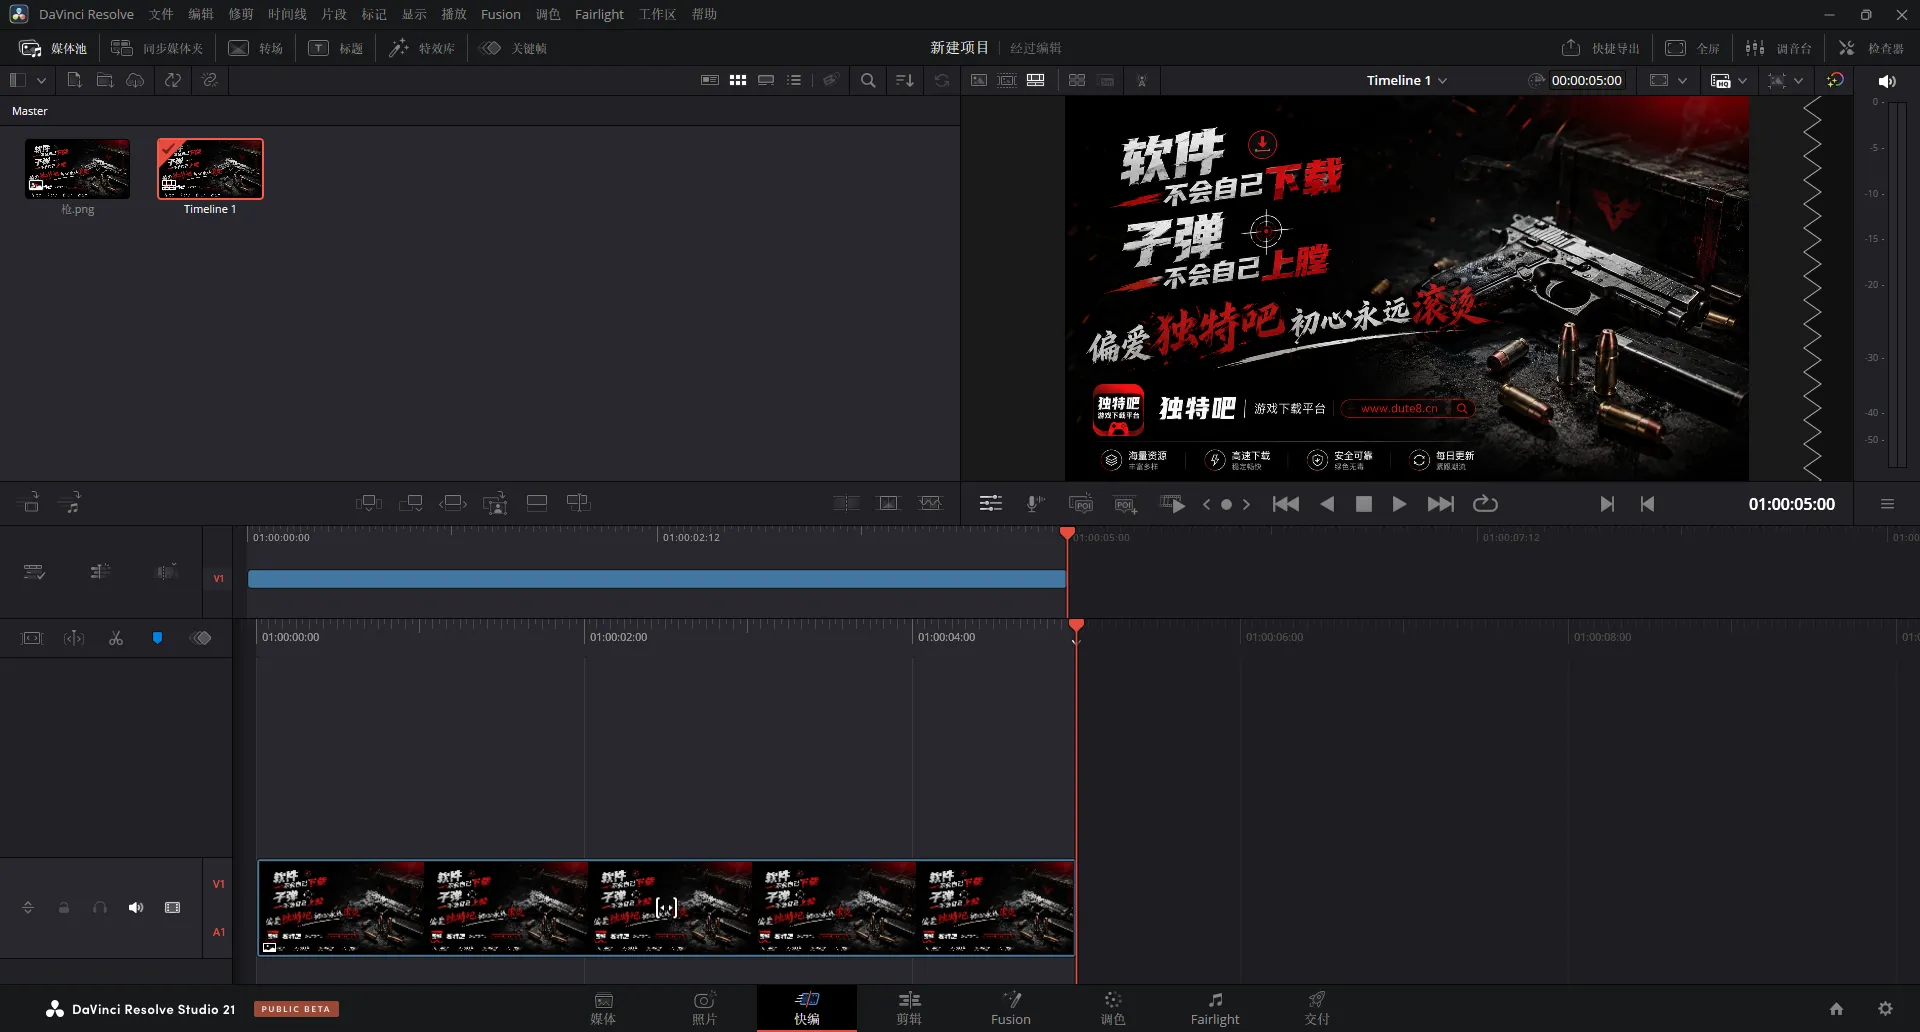Open the 调音台 audio mixer
Screen dimensions: 1920x1032
1778,48
